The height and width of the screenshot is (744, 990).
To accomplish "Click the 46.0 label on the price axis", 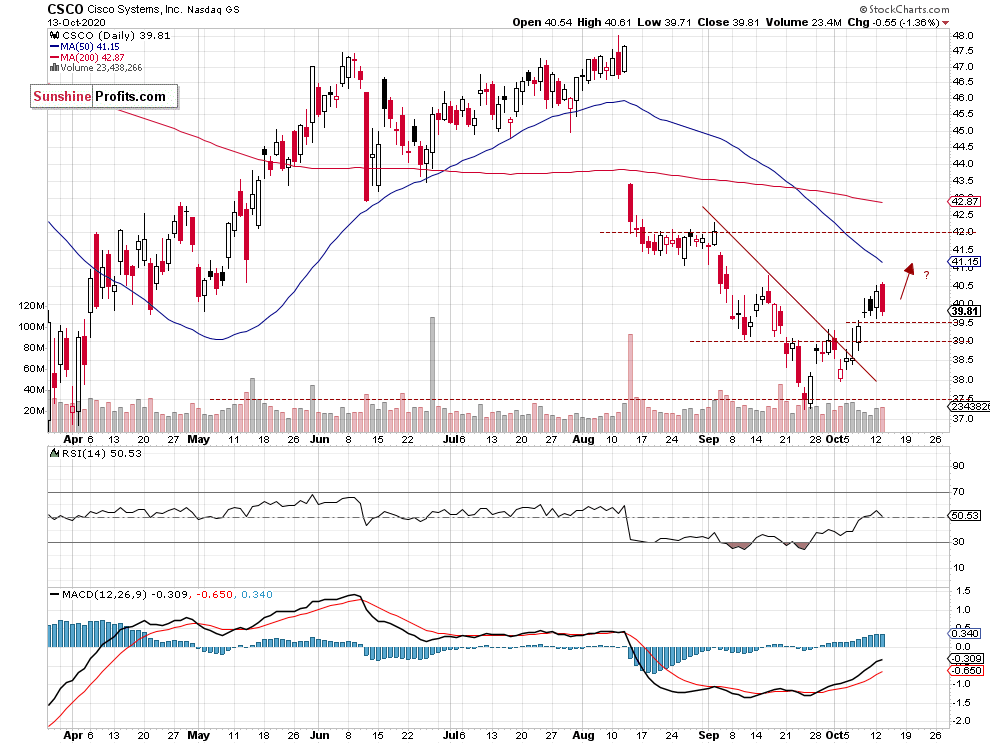I will point(963,98).
